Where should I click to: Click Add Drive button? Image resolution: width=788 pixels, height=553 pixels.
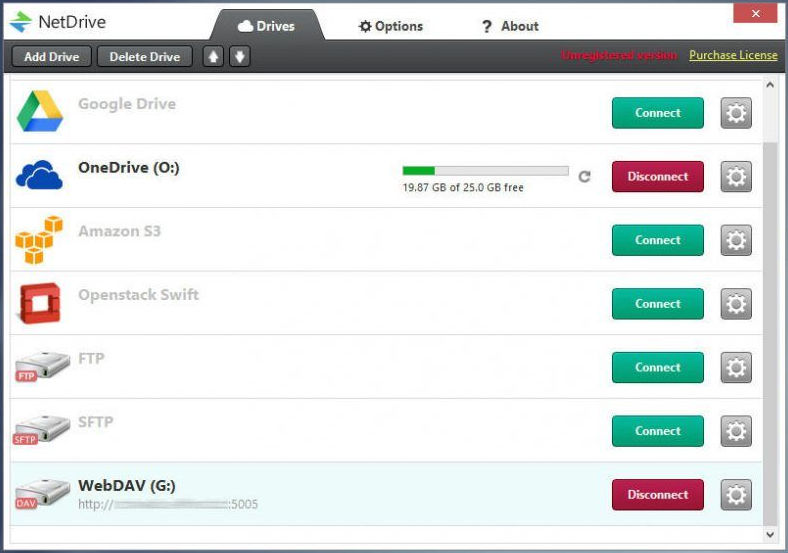pyautogui.click(x=51, y=56)
